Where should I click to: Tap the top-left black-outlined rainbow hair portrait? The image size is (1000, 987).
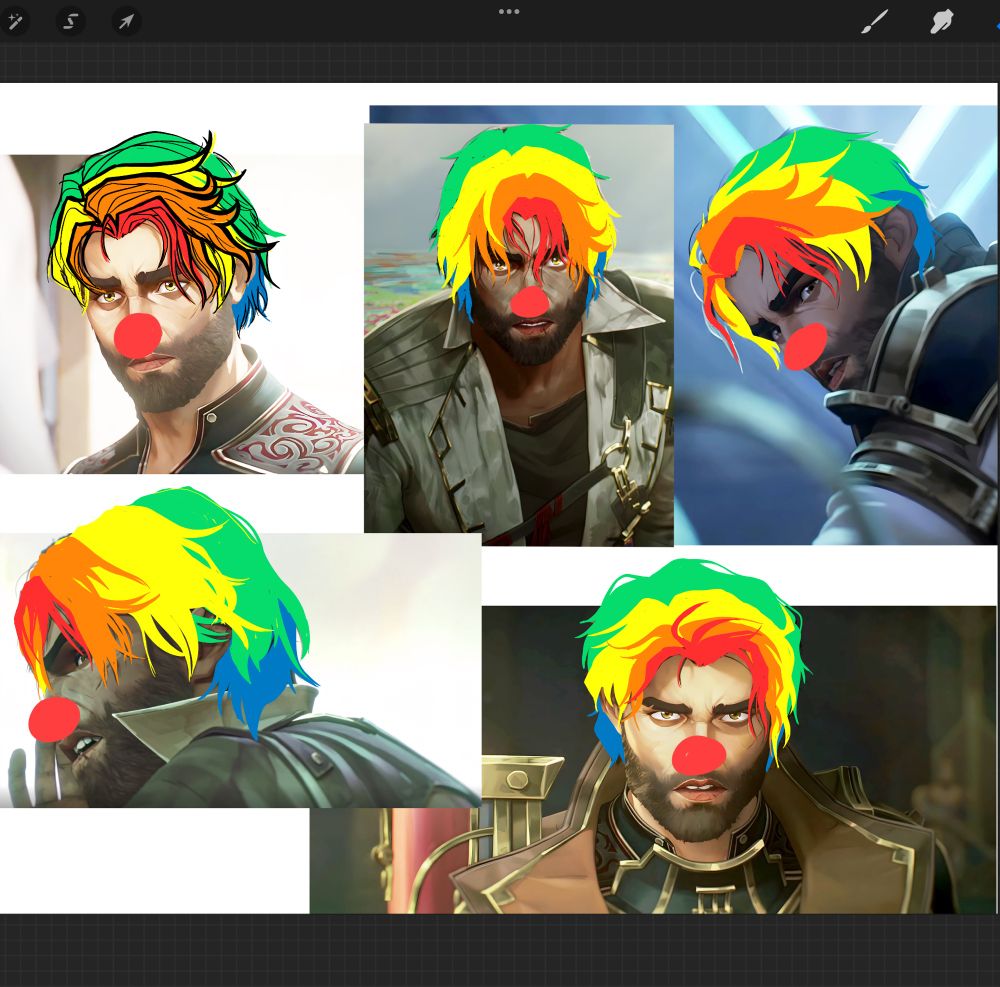click(182, 303)
